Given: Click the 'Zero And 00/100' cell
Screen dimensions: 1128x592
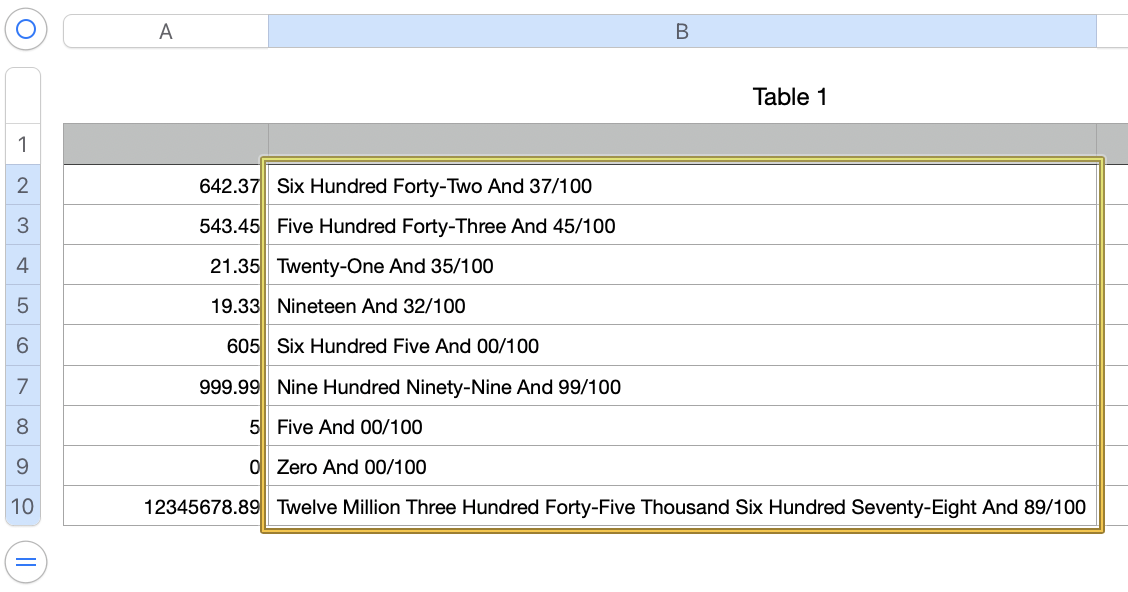Looking at the screenshot, I should pyautogui.click(x=682, y=467).
